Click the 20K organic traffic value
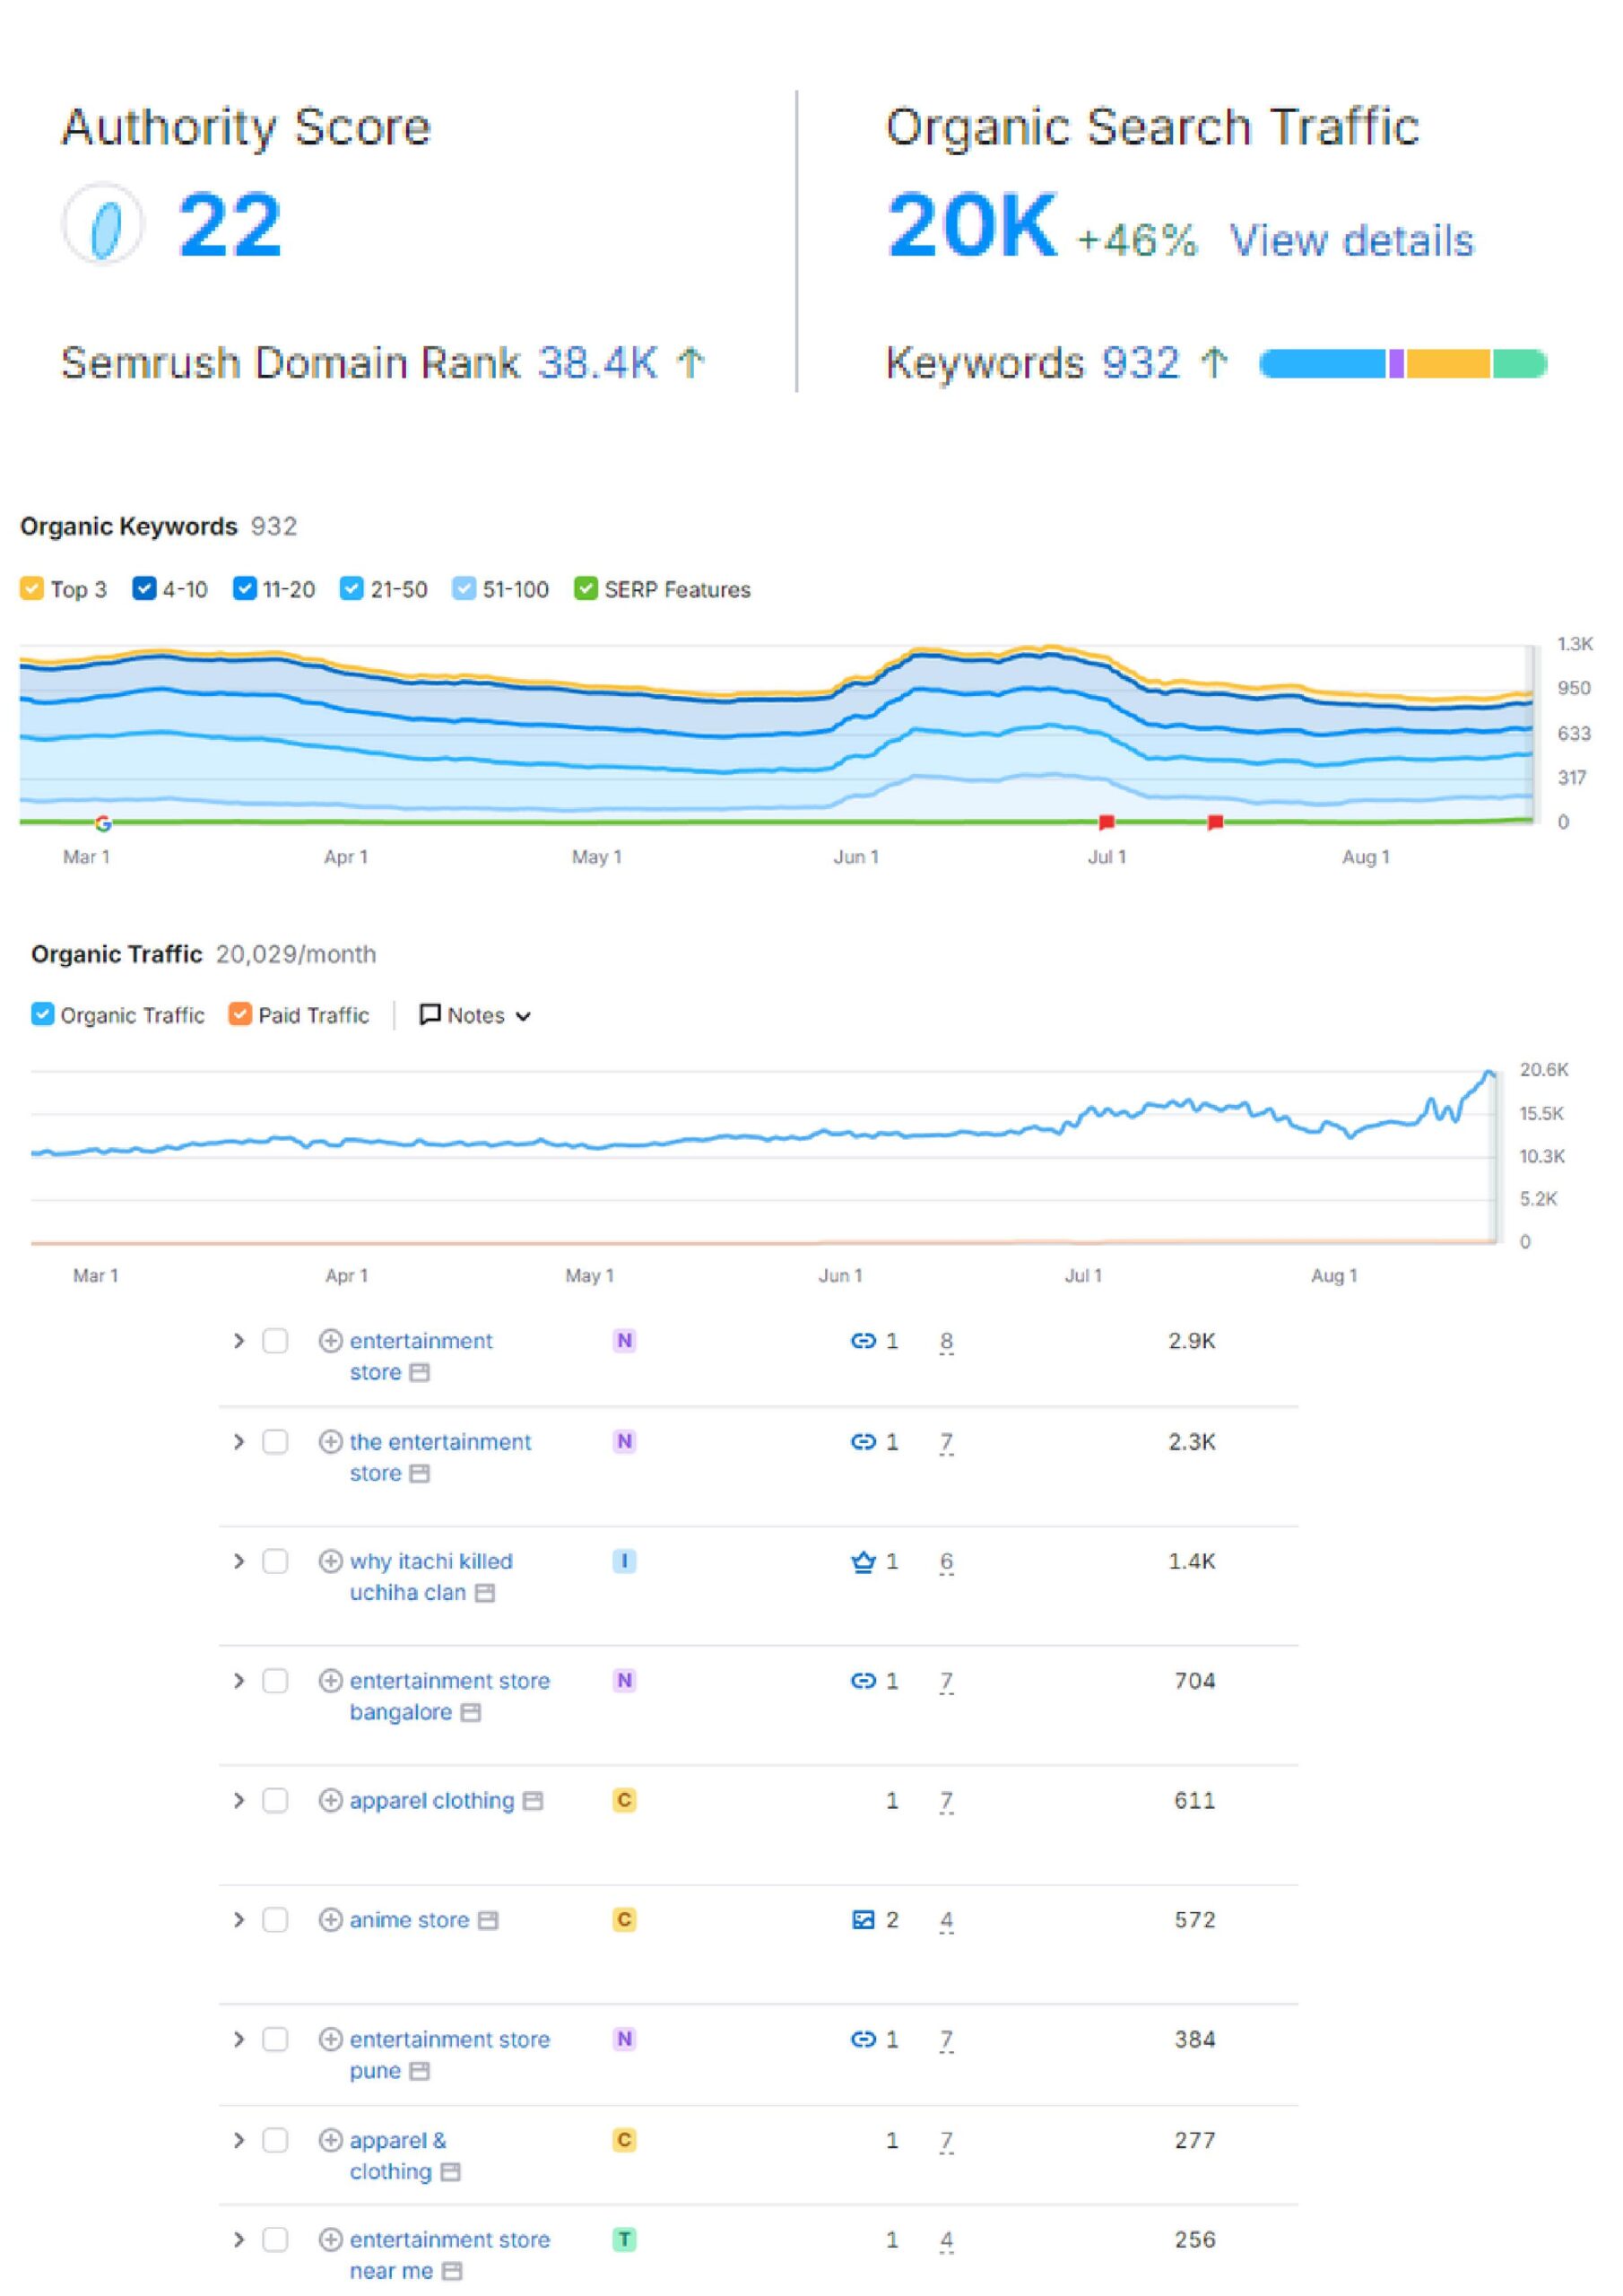Screen dimensions: 1623x2296 [971, 225]
